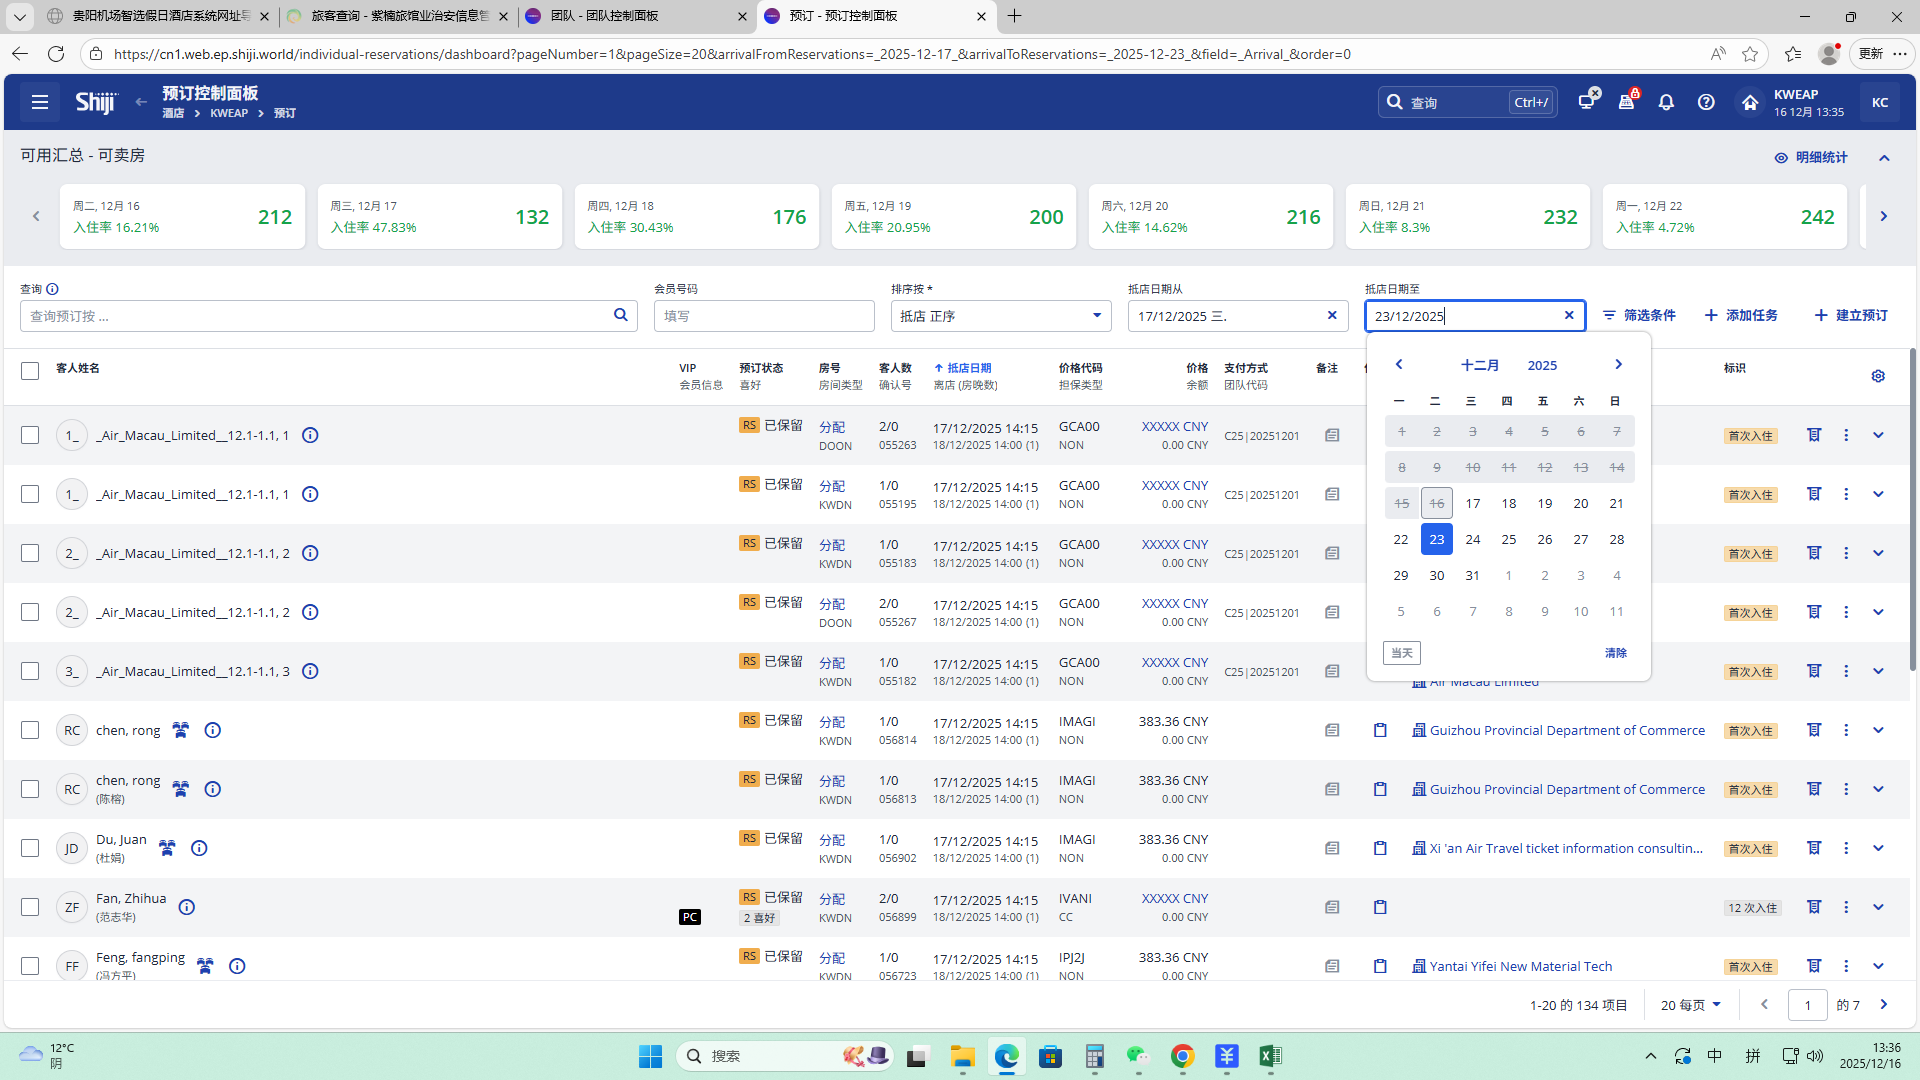Image resolution: width=1920 pixels, height=1080 pixels.
Task: Open the hamburger navigation menu
Action: click(x=40, y=102)
